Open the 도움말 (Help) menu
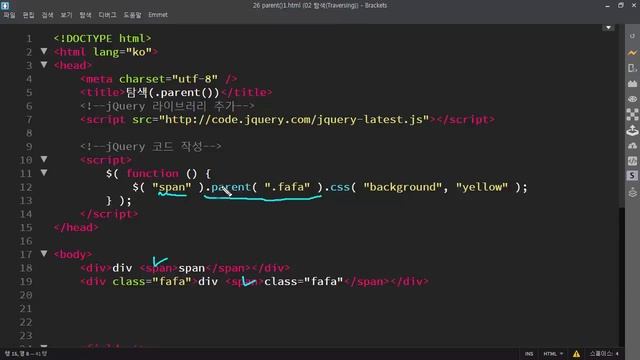Viewport: 640px width, 360px height. coord(132,15)
